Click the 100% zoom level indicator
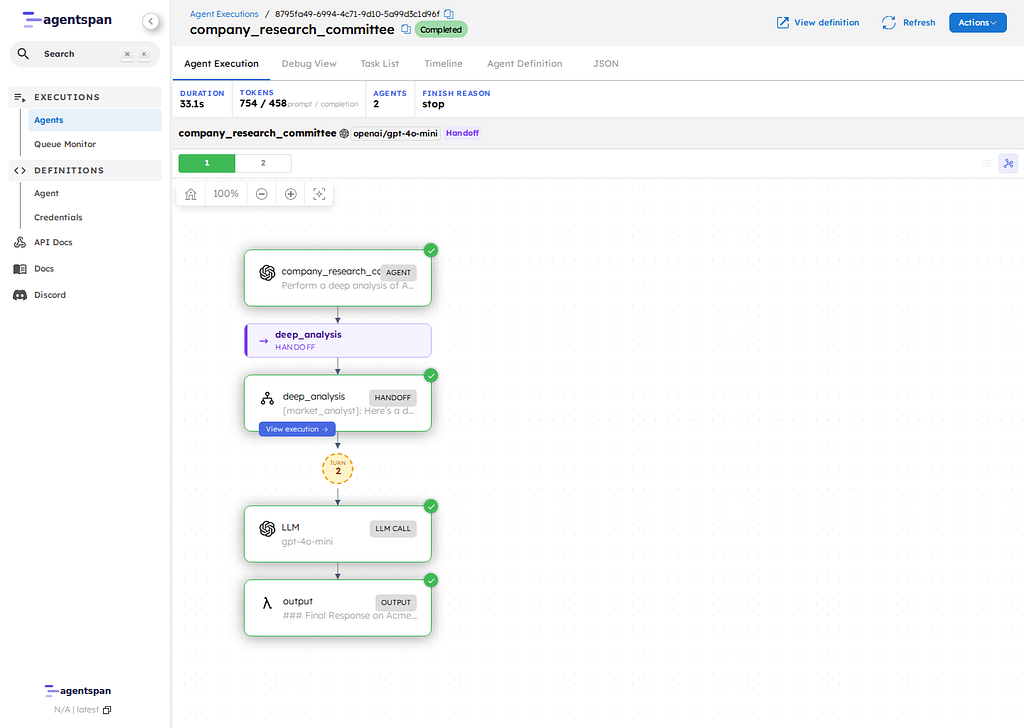 [x=226, y=194]
